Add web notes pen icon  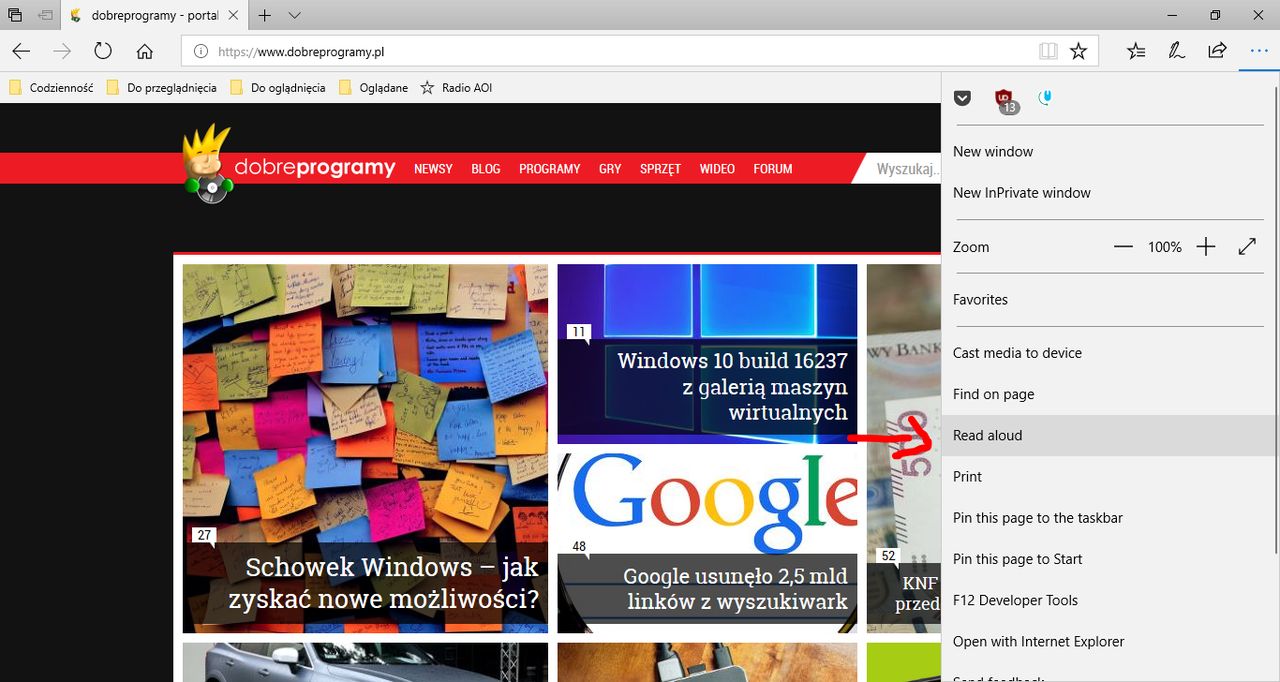click(1177, 51)
